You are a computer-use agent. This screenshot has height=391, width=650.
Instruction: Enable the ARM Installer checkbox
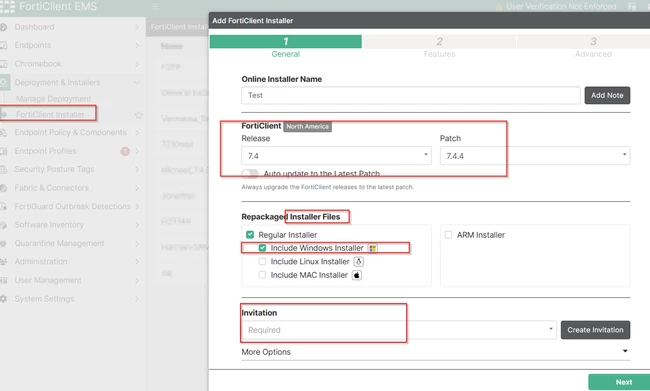click(448, 235)
